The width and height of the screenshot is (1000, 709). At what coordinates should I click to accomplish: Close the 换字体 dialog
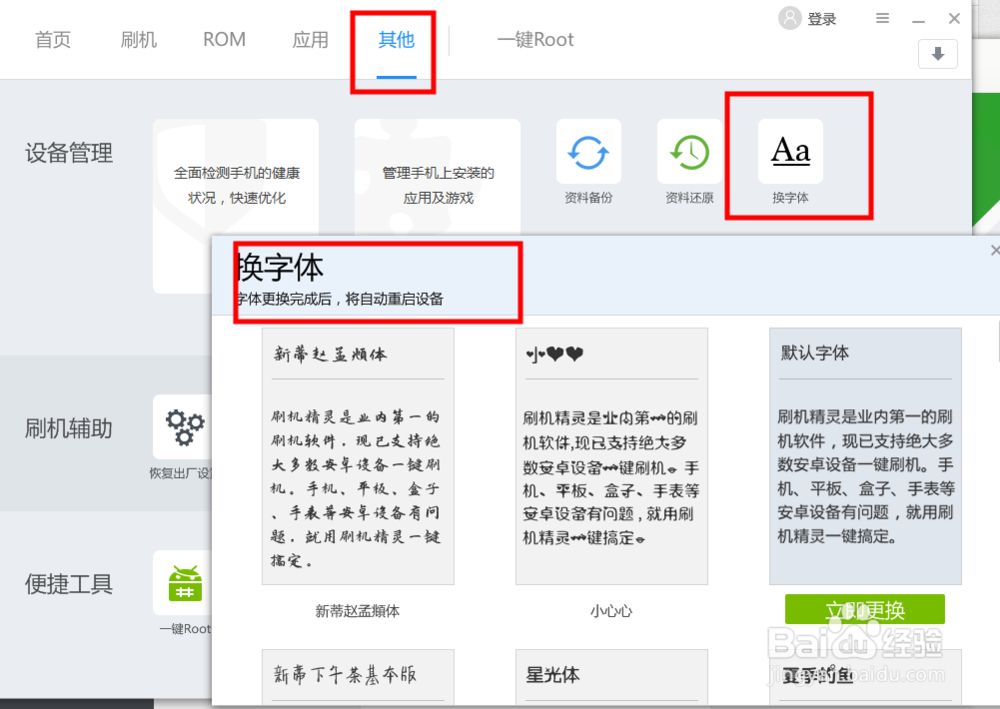(994, 251)
